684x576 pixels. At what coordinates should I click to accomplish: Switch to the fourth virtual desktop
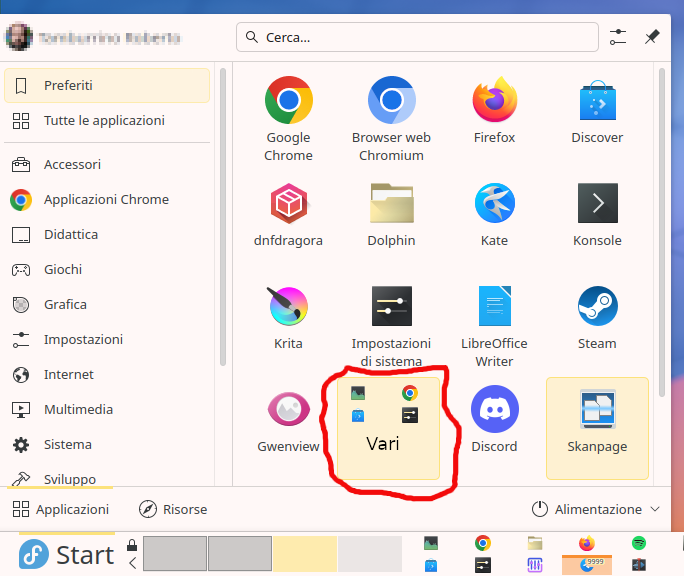370,554
